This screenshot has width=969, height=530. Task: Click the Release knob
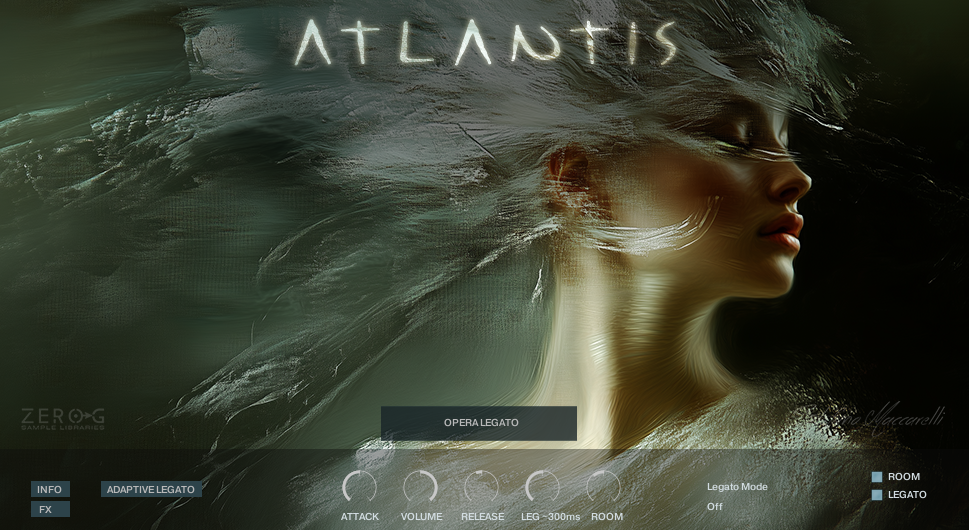point(482,488)
